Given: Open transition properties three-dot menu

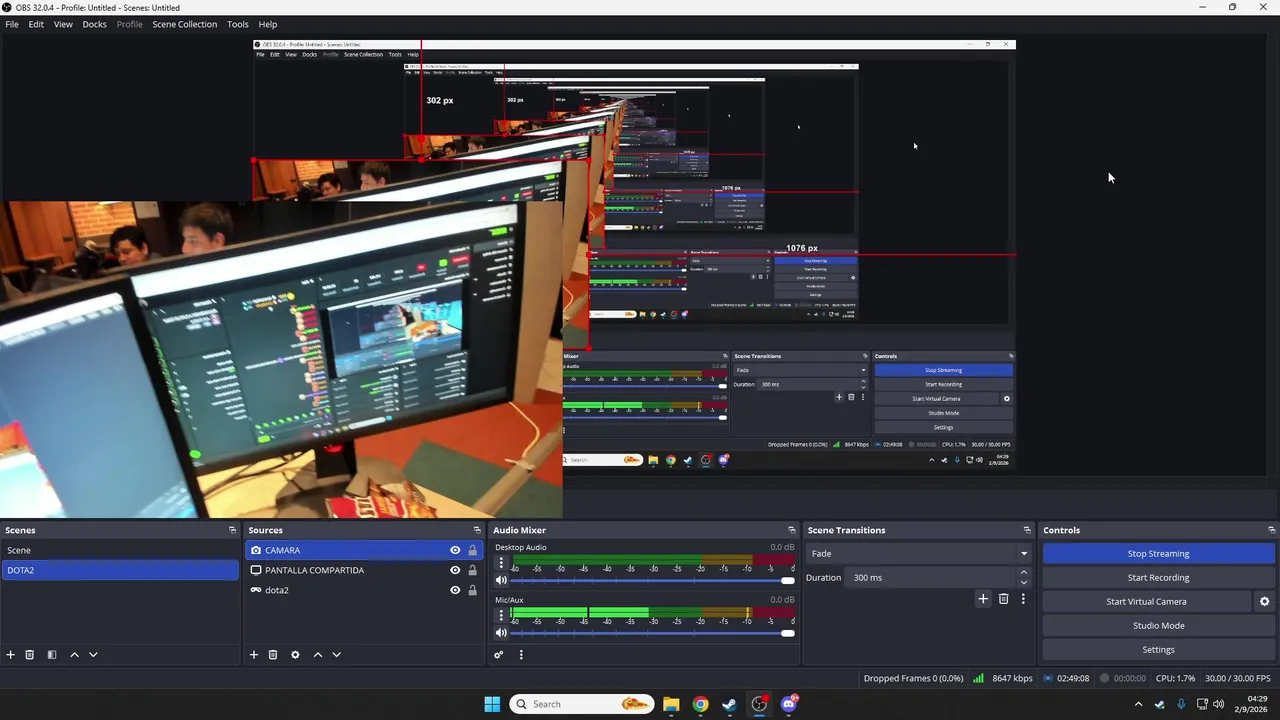Looking at the screenshot, I should point(1023,599).
